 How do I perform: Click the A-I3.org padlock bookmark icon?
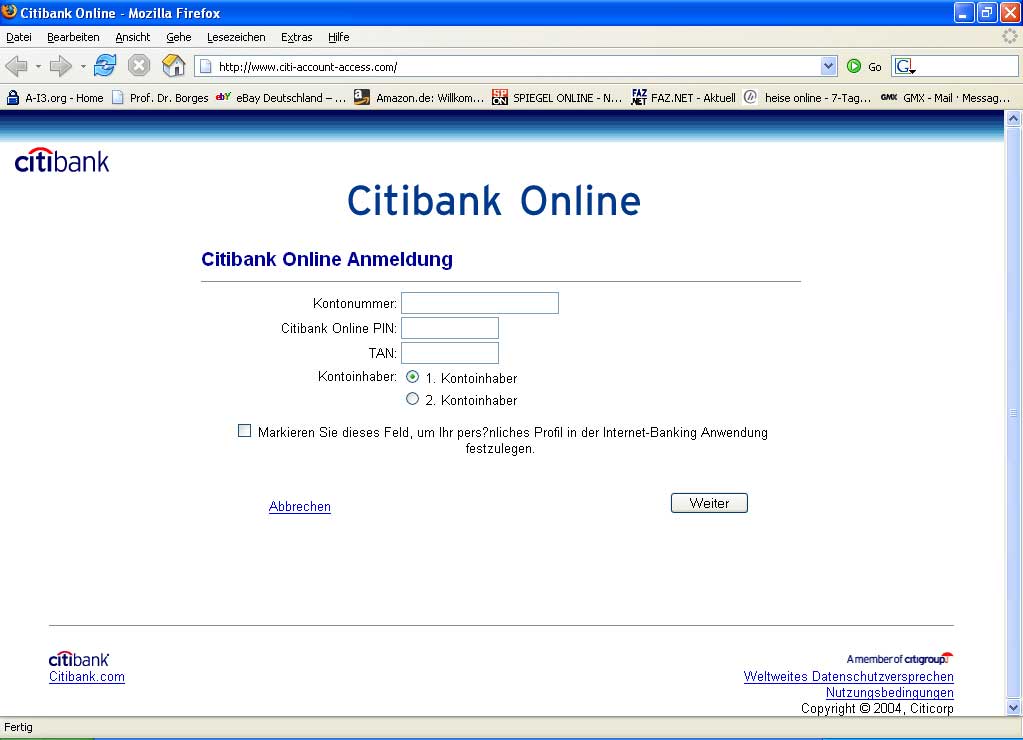[x=12, y=98]
